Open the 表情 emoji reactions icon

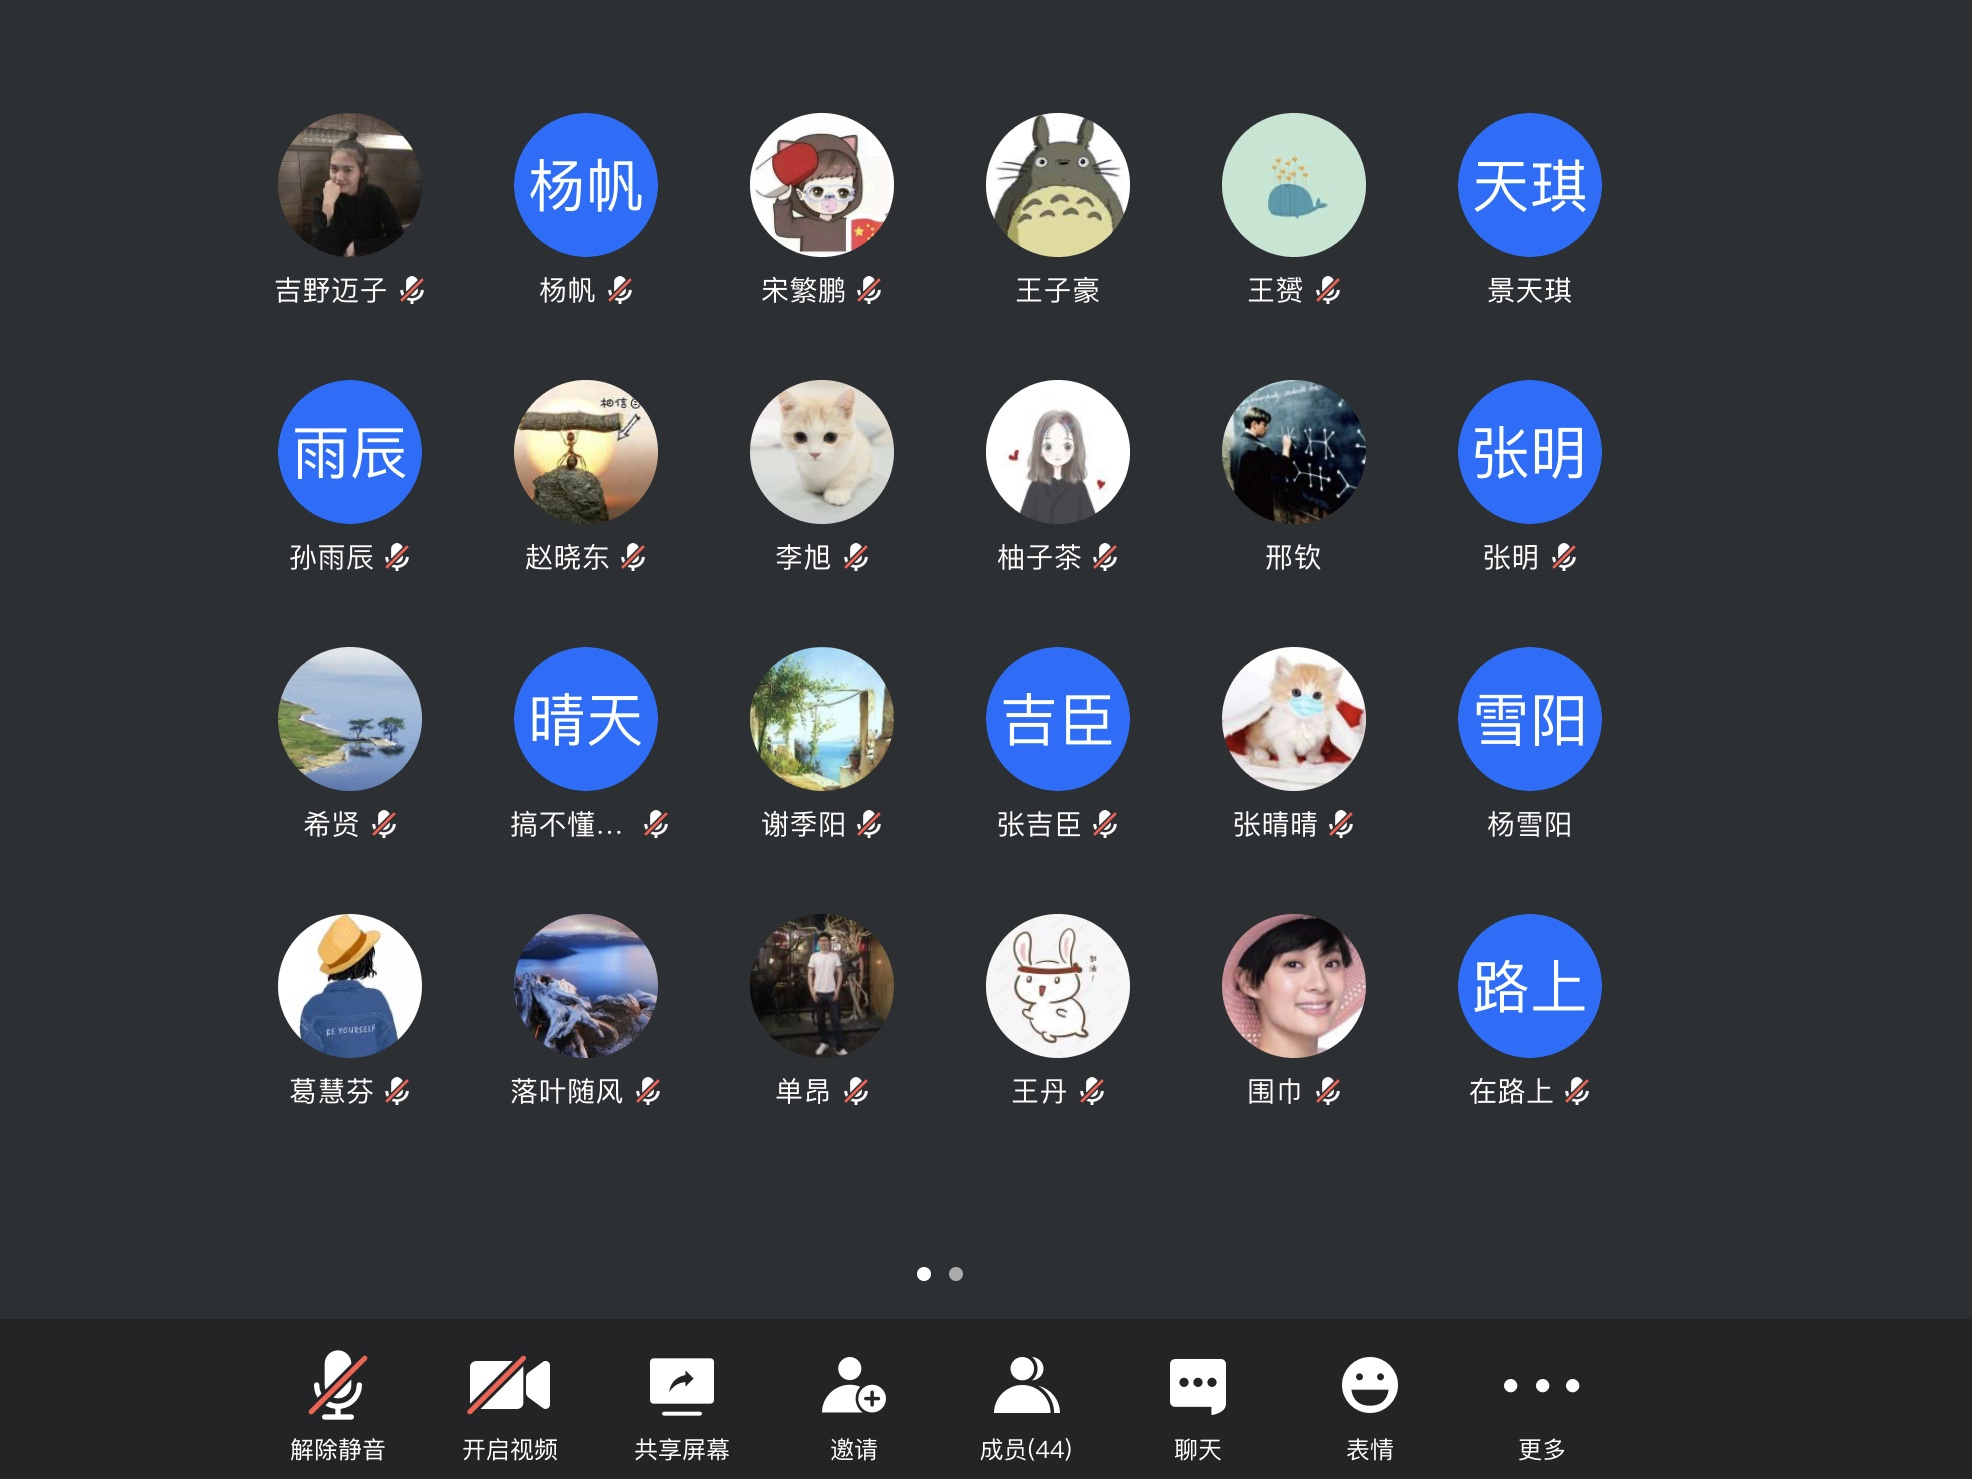tap(1369, 1386)
